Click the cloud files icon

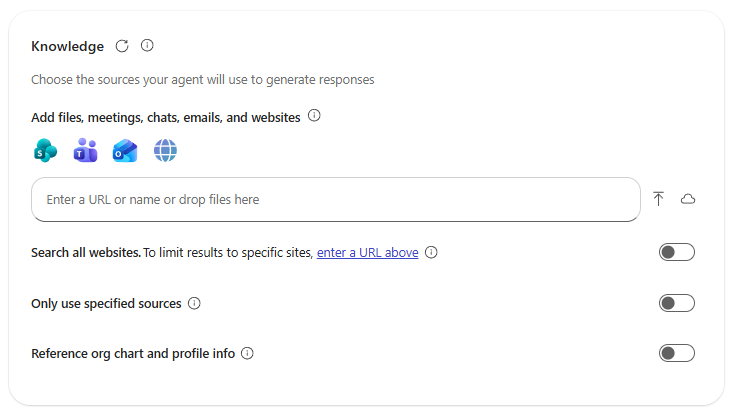688,199
